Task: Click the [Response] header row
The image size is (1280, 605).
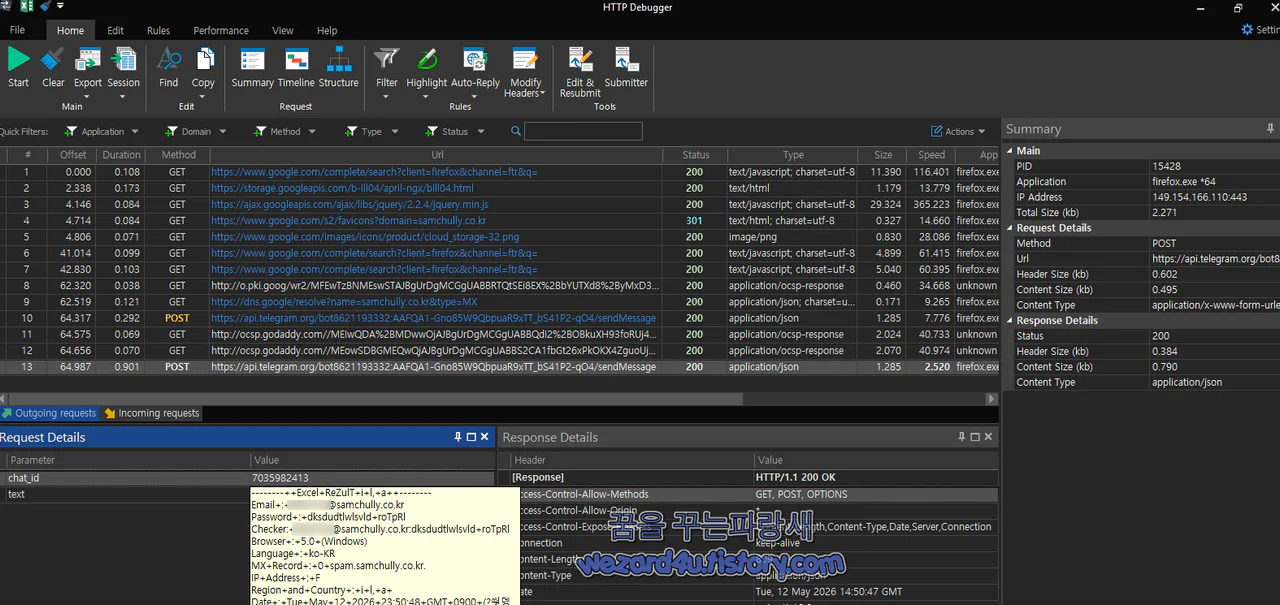Action: [x=750, y=478]
